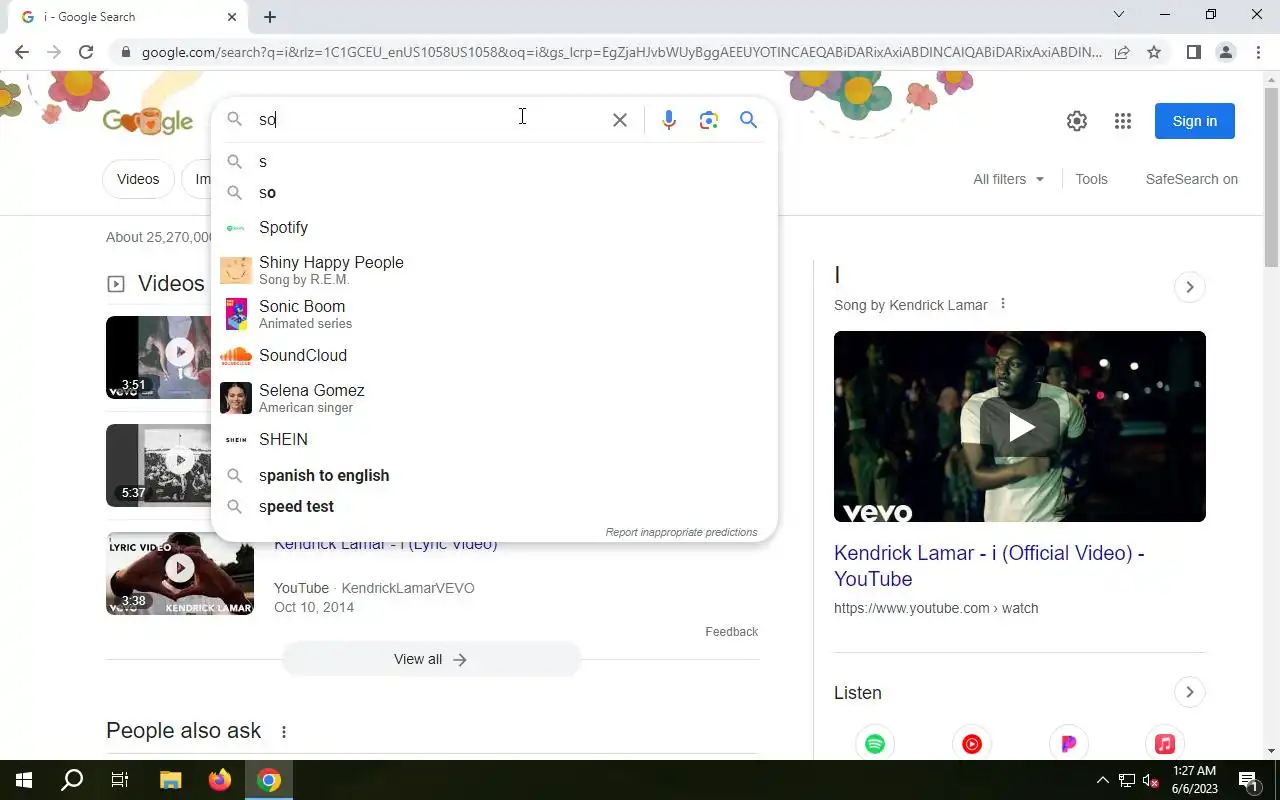Click View all videos button

tap(431, 660)
